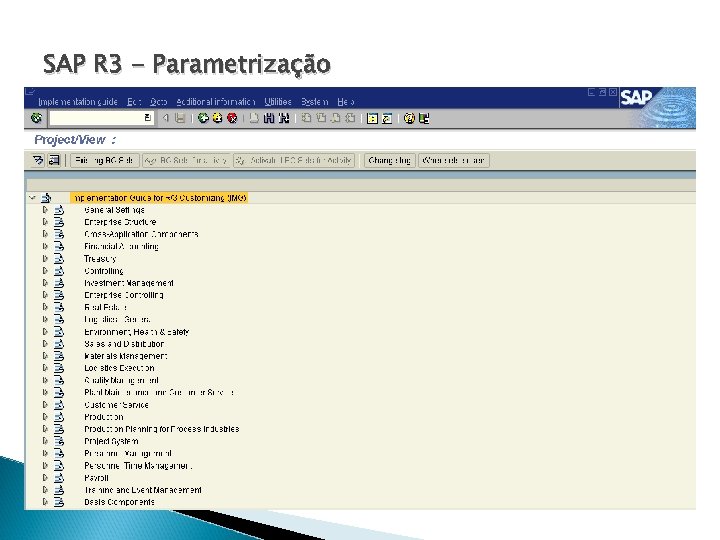This screenshot has width=720, height=540.
Task: Click the BC Sets for Activity button
Action: [x=186, y=160]
